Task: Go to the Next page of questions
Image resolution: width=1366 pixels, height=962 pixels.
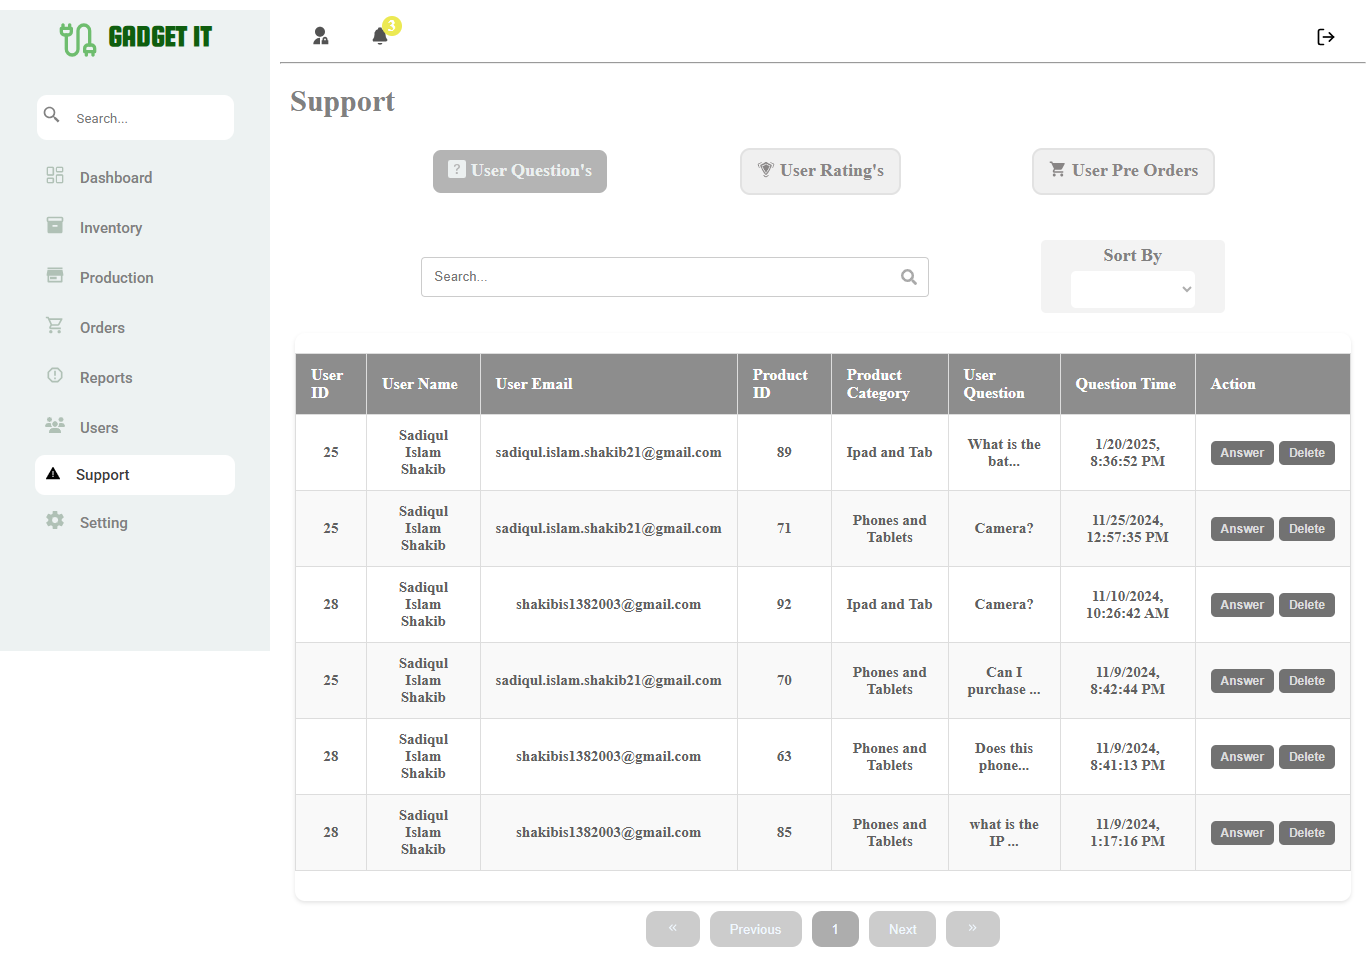Action: point(901,928)
